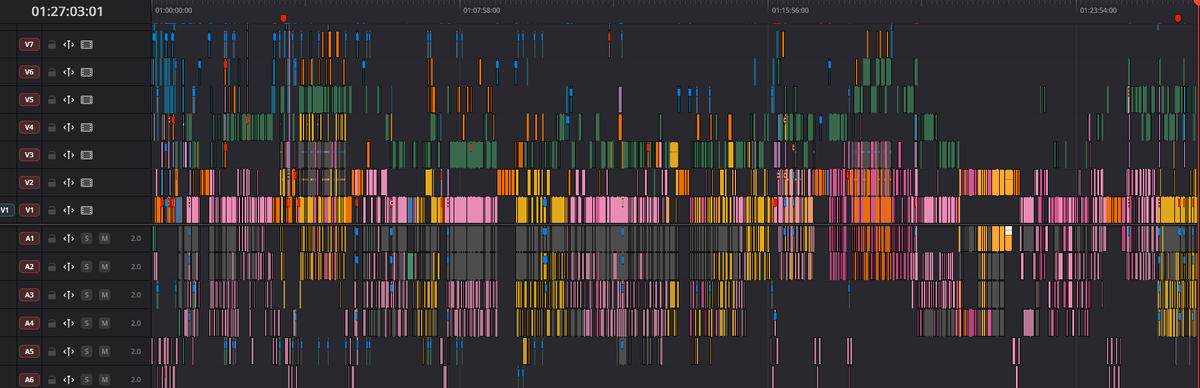Lock video track V2
Screen dimensions: 1200x388
[51, 183]
